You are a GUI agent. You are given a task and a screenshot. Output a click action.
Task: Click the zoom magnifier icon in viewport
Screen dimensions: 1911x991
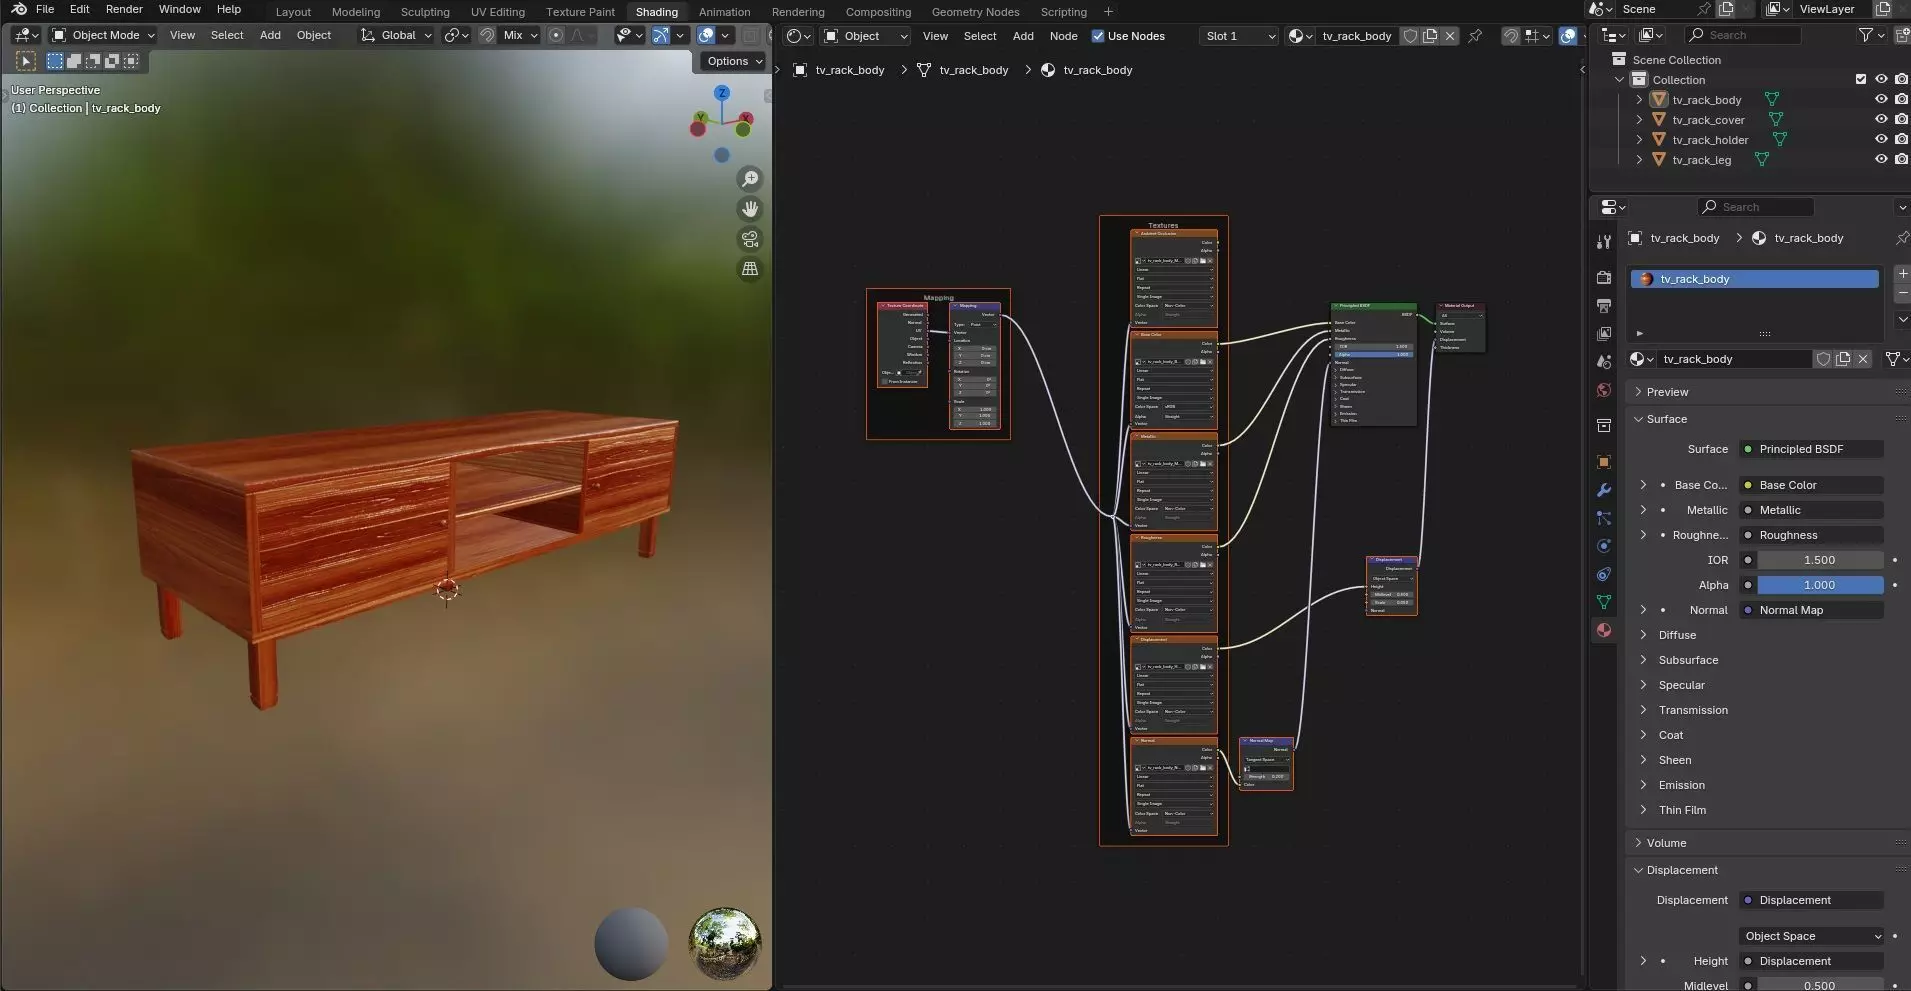click(x=749, y=179)
